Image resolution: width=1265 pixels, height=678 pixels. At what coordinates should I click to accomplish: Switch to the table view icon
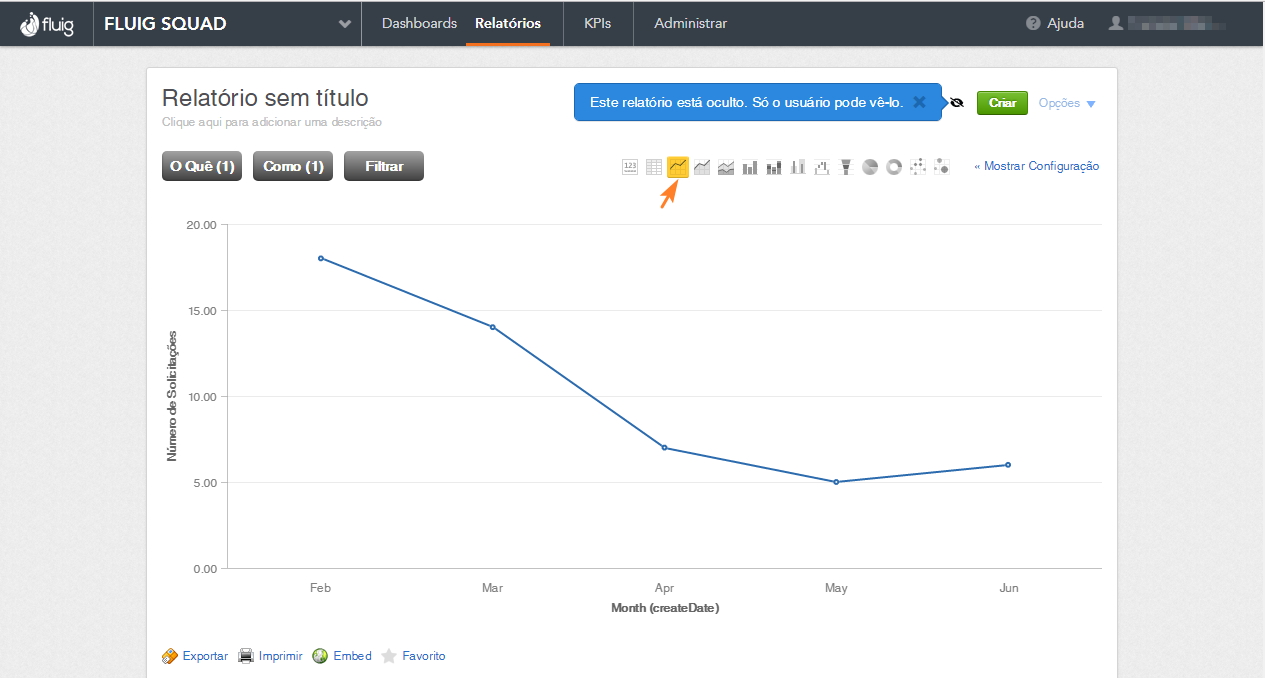654,167
